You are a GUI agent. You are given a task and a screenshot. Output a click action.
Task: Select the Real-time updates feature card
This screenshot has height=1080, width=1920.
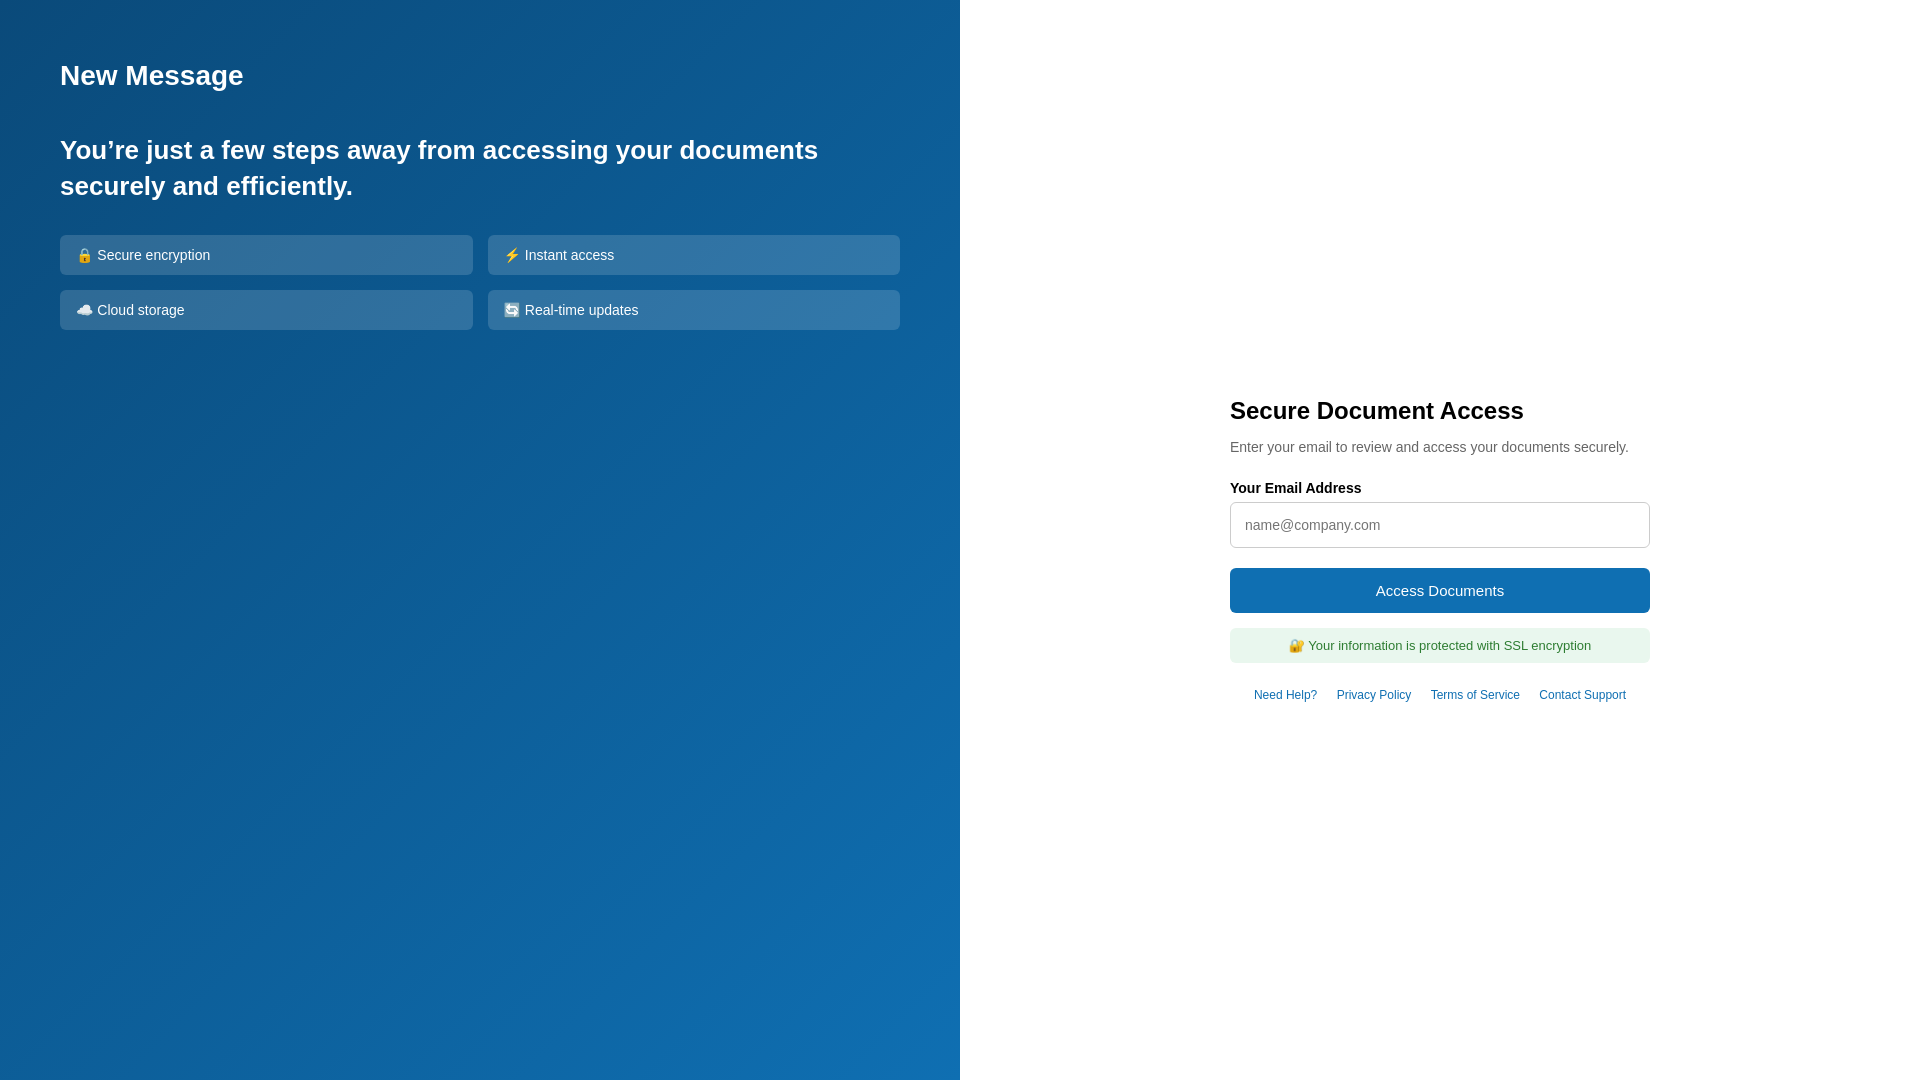click(x=694, y=310)
